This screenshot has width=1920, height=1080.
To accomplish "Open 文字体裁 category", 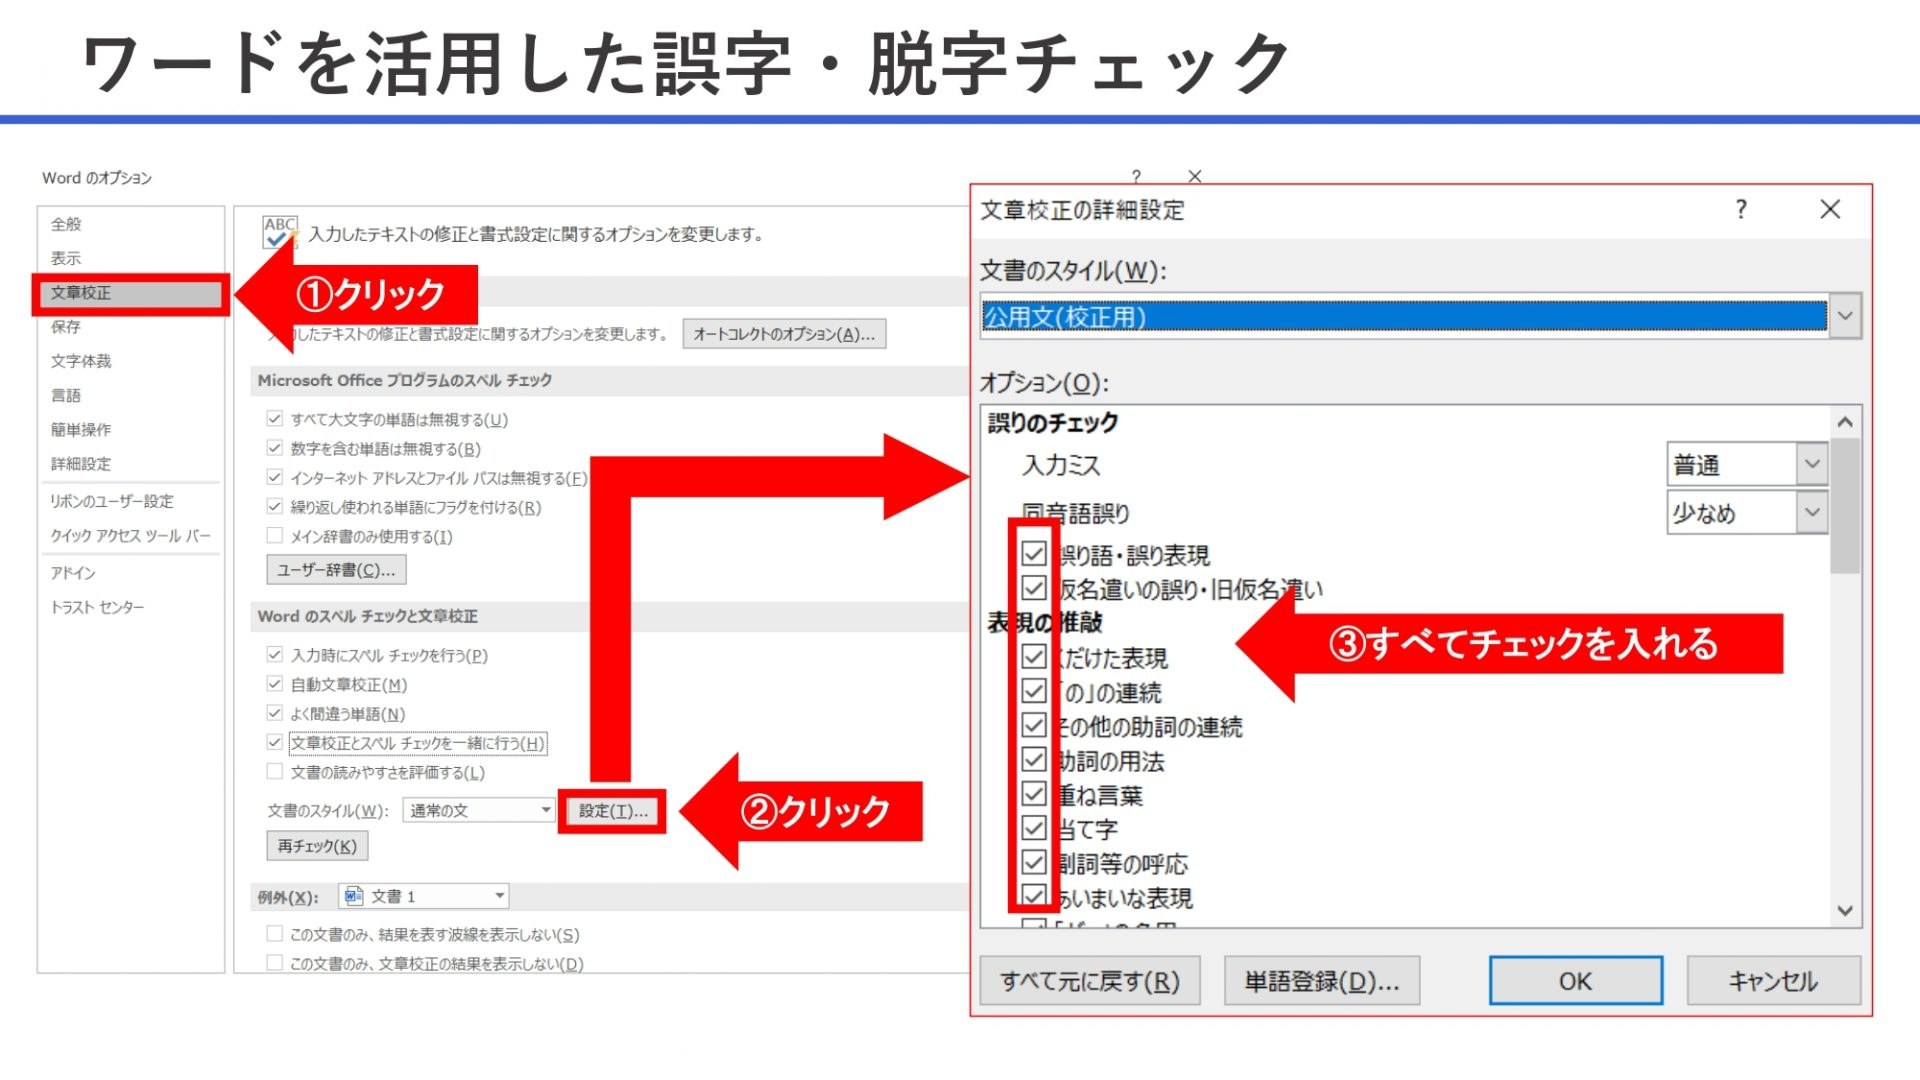I will 81,361.
